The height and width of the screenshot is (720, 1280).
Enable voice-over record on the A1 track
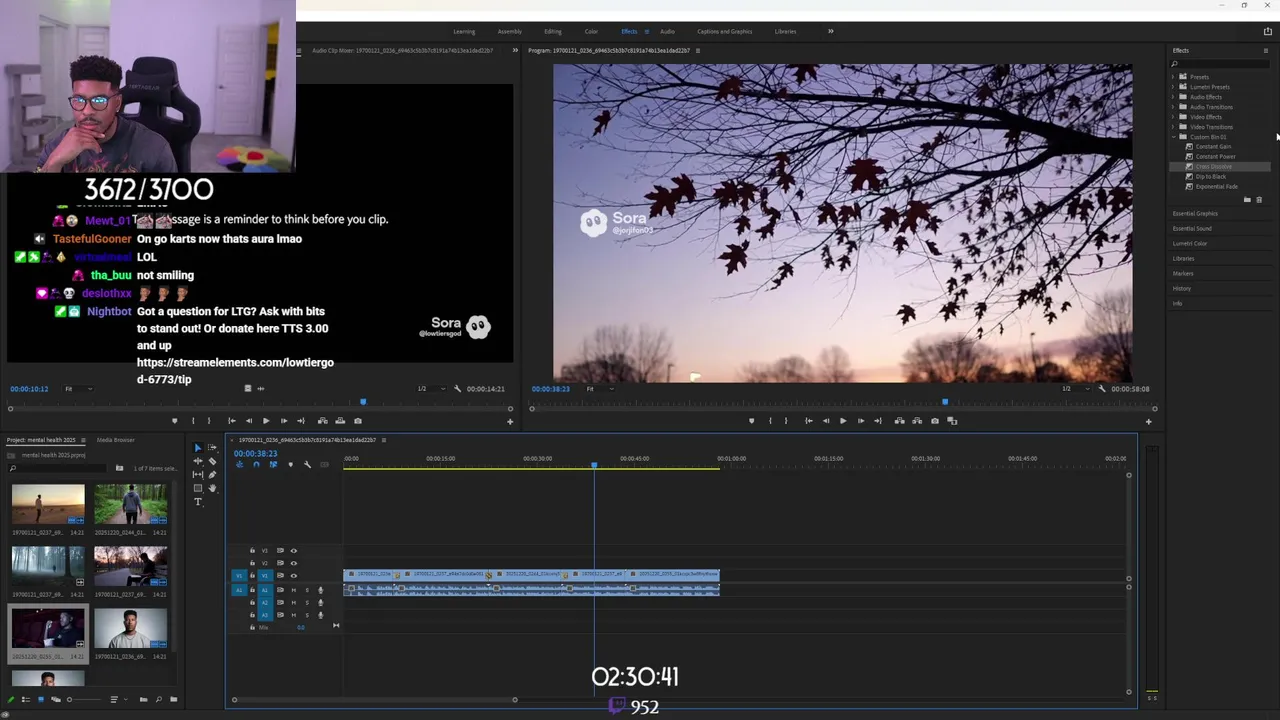point(320,590)
